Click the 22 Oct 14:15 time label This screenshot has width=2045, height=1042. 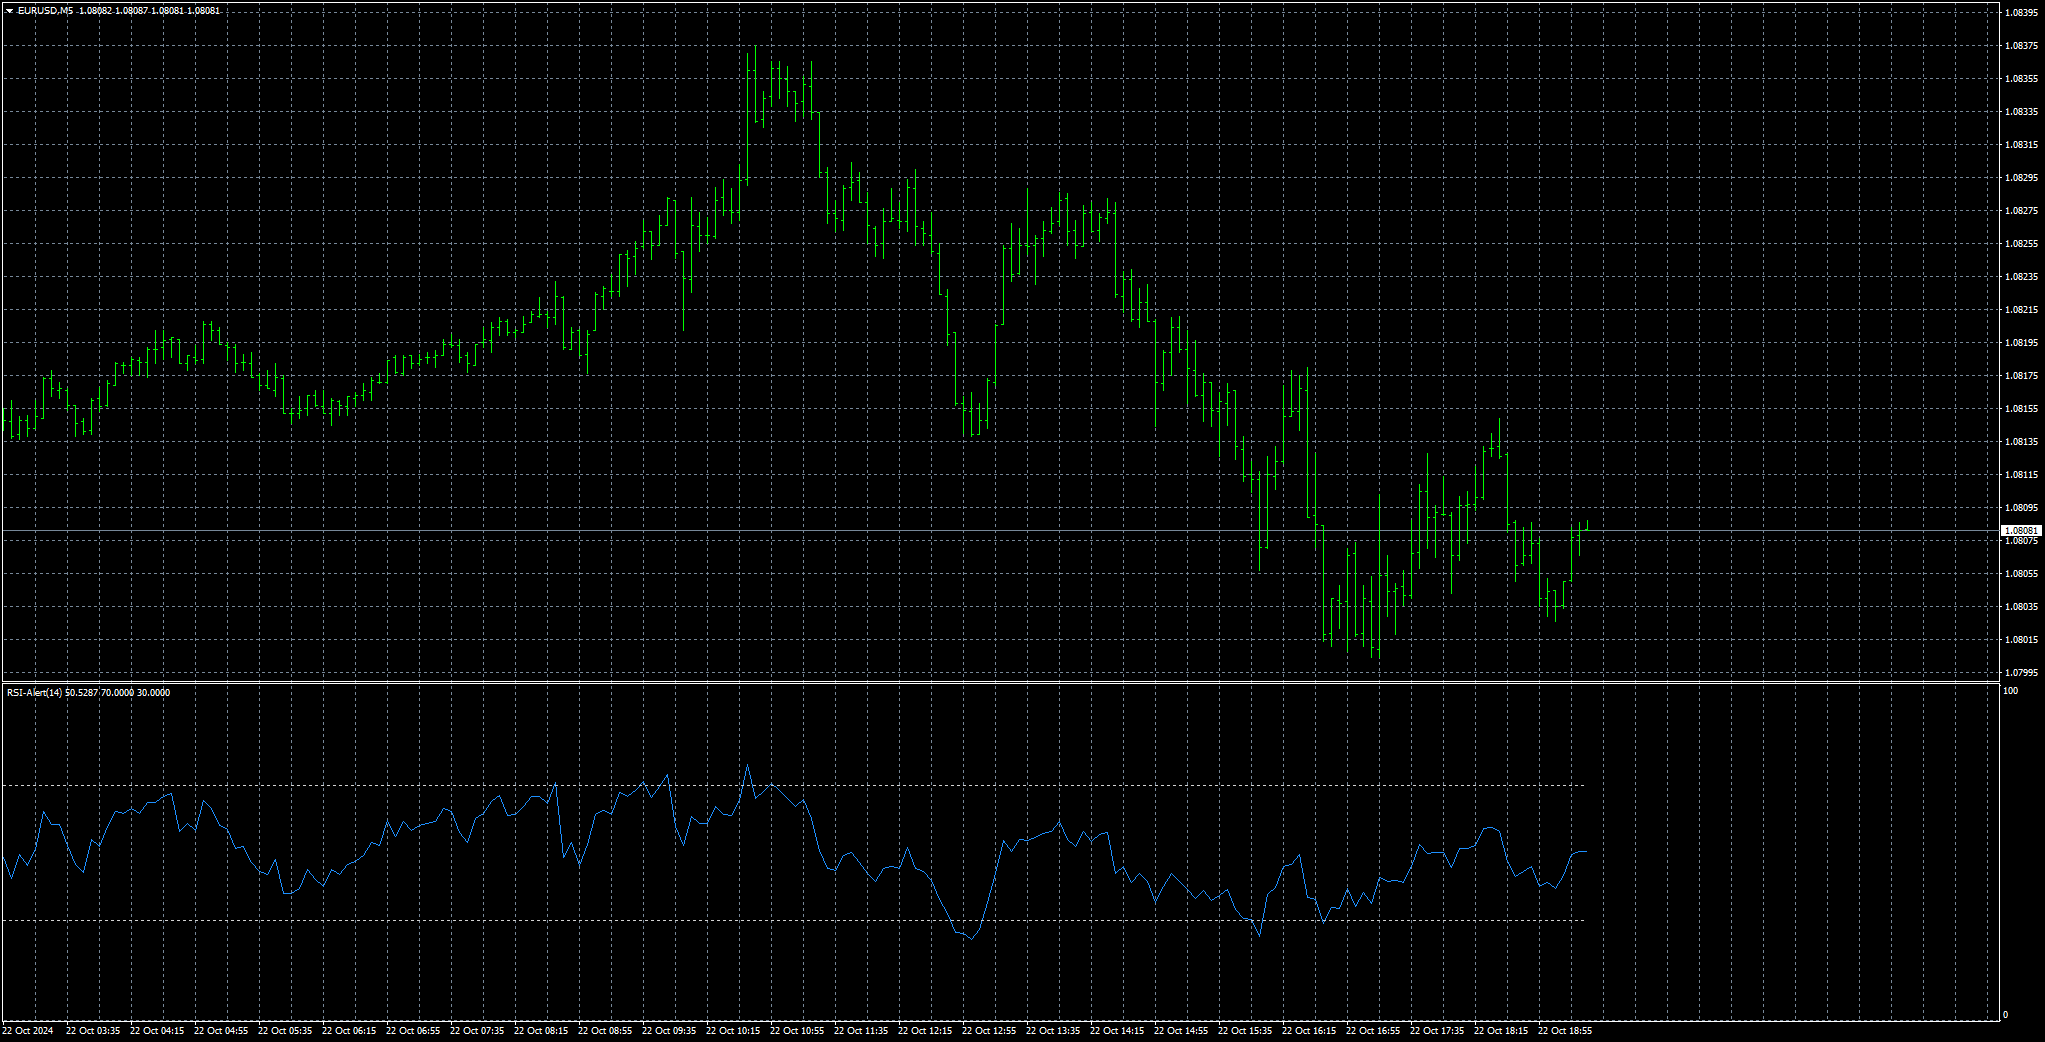point(1117,1031)
